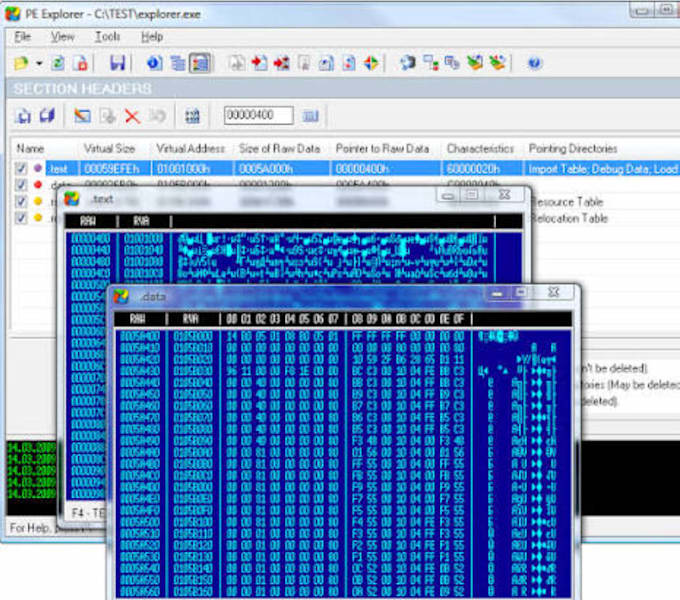The width and height of the screenshot is (680, 600).
Task: Open the View menu
Action: tap(62, 37)
